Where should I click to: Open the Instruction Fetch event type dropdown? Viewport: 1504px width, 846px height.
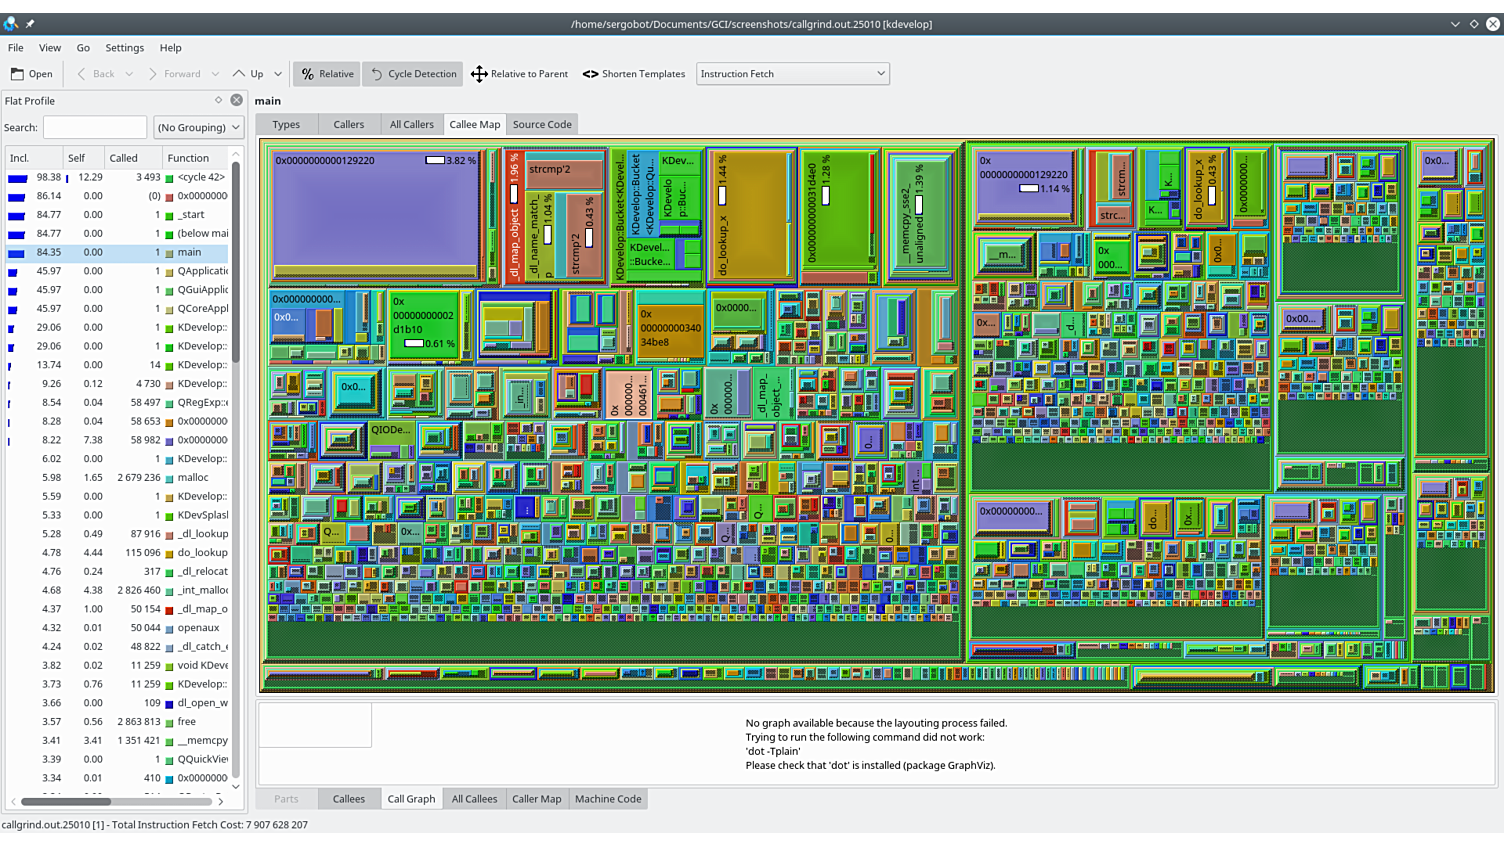[x=792, y=74]
